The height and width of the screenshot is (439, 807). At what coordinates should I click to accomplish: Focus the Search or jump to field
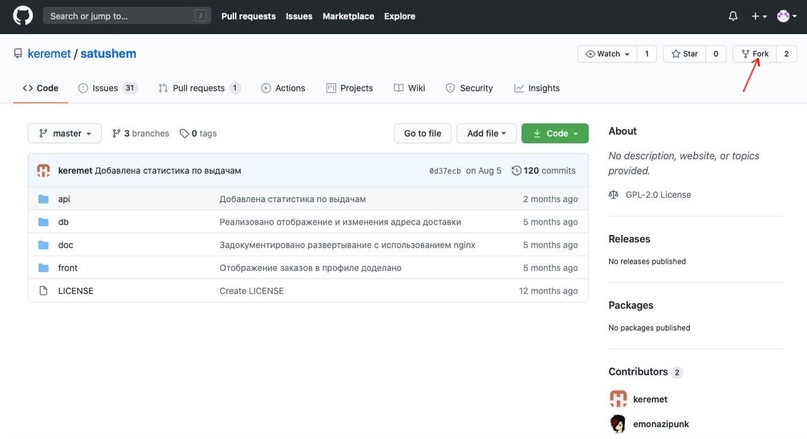tap(127, 16)
